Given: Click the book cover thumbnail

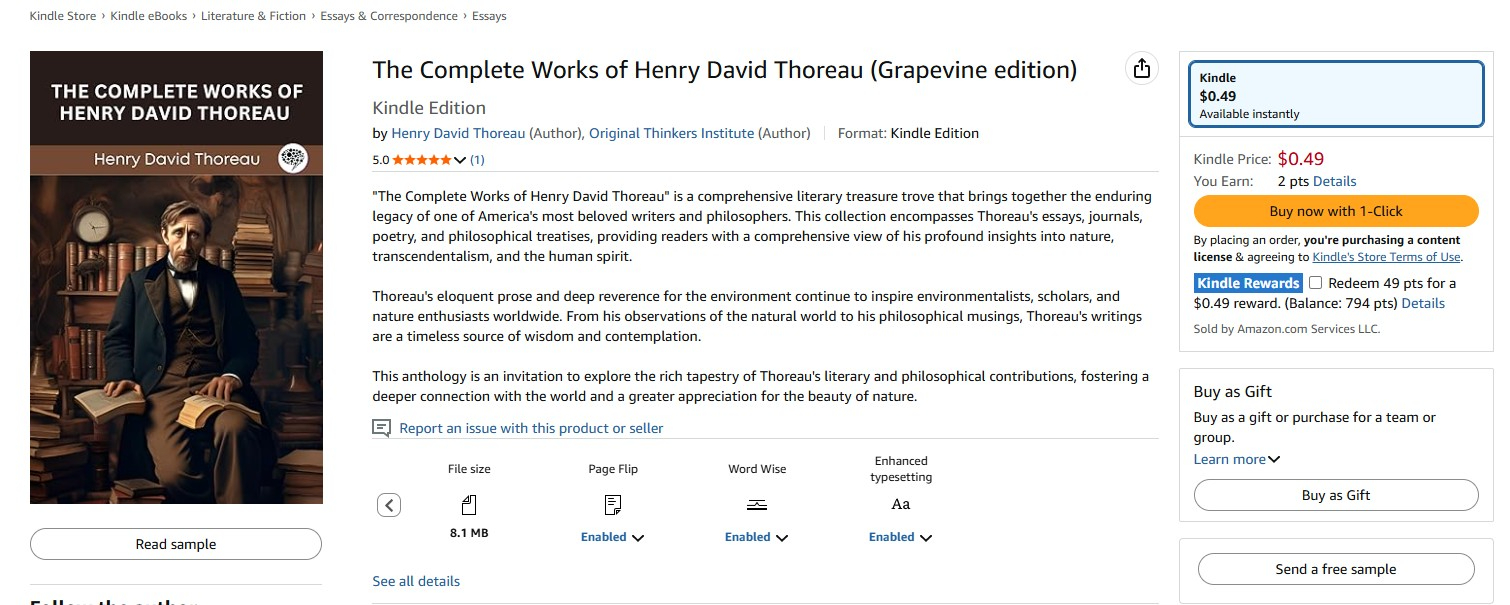Looking at the screenshot, I should point(176,277).
